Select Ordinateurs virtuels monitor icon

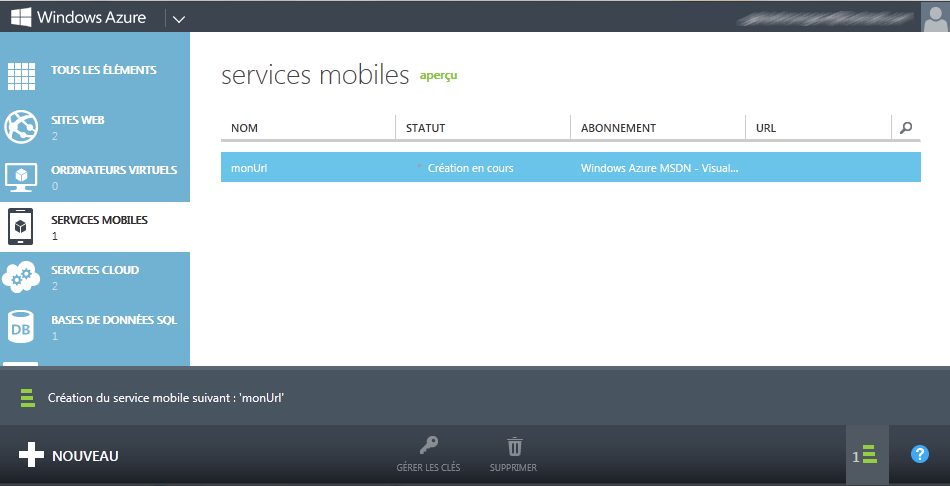coord(21,177)
